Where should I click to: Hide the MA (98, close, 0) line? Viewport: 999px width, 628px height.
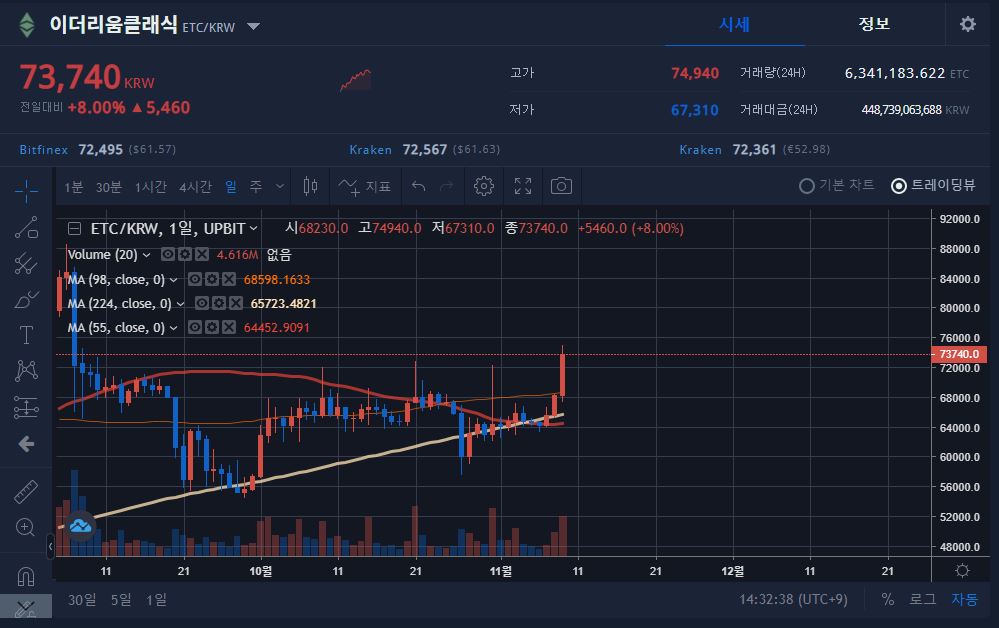pyautogui.click(x=195, y=280)
